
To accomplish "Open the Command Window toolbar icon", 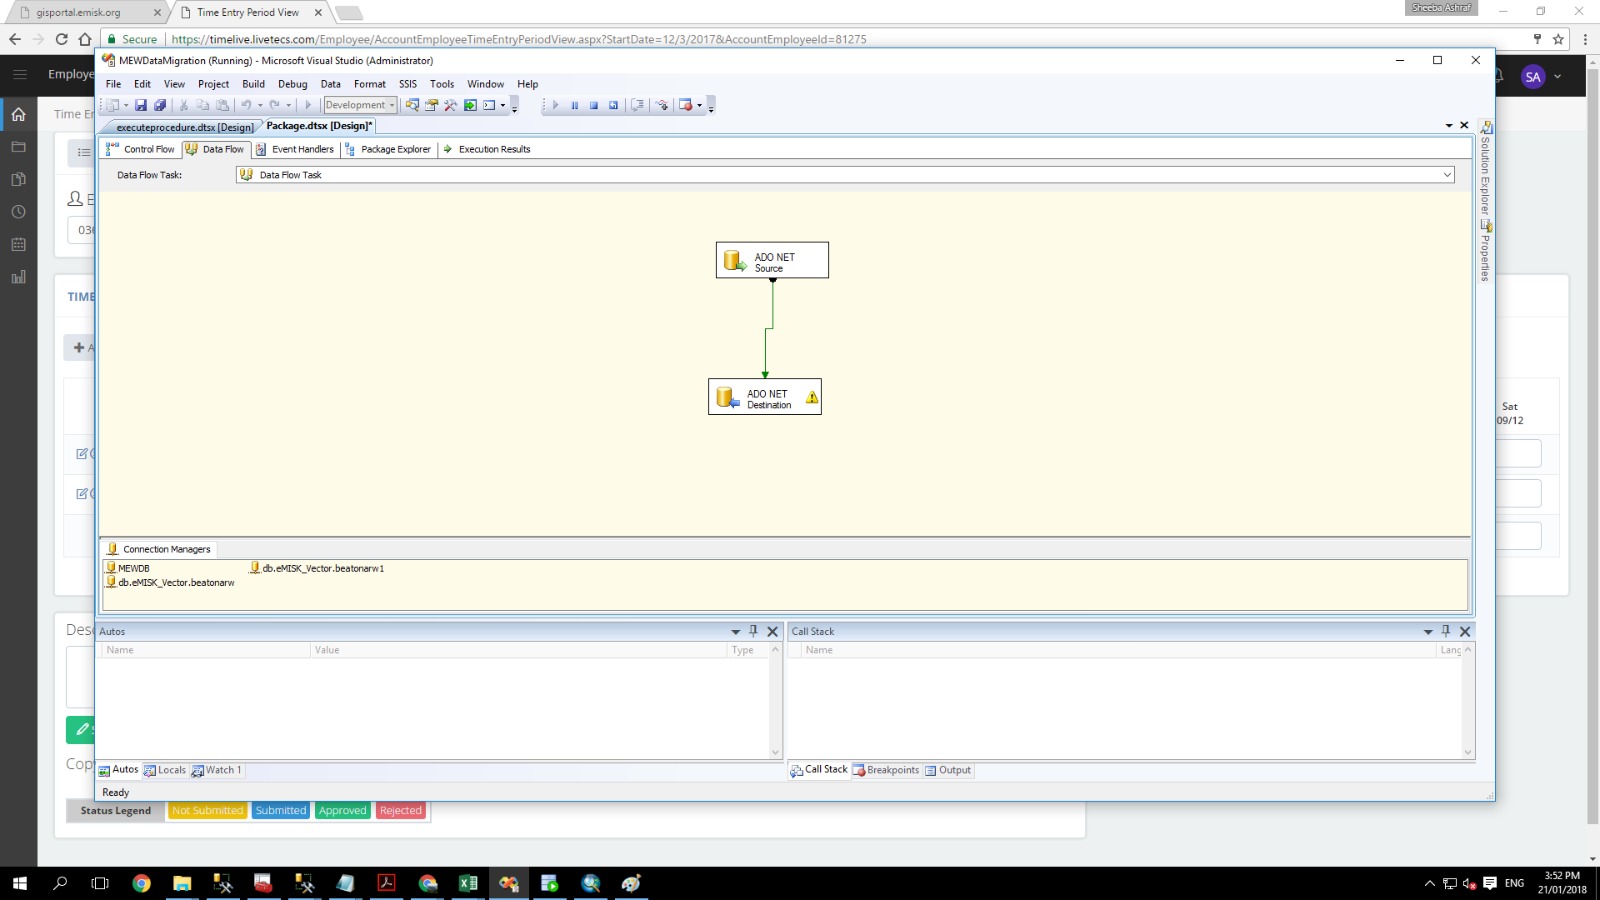I will click(x=489, y=105).
